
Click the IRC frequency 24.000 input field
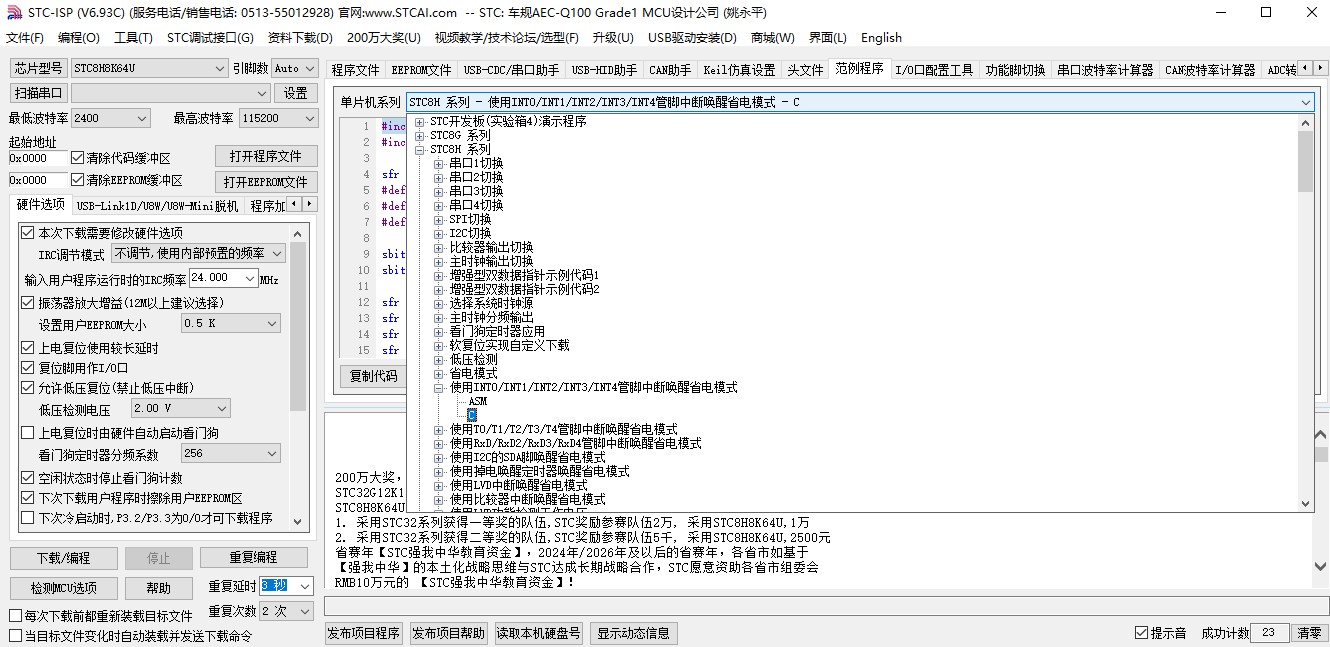pos(215,278)
